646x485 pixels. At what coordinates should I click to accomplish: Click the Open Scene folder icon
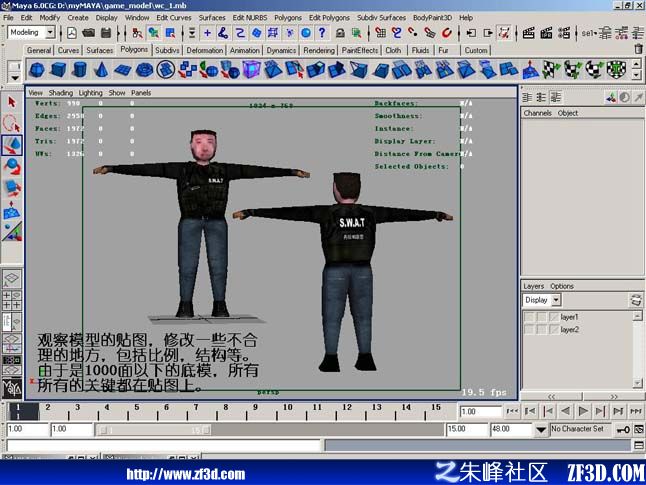tap(89, 33)
